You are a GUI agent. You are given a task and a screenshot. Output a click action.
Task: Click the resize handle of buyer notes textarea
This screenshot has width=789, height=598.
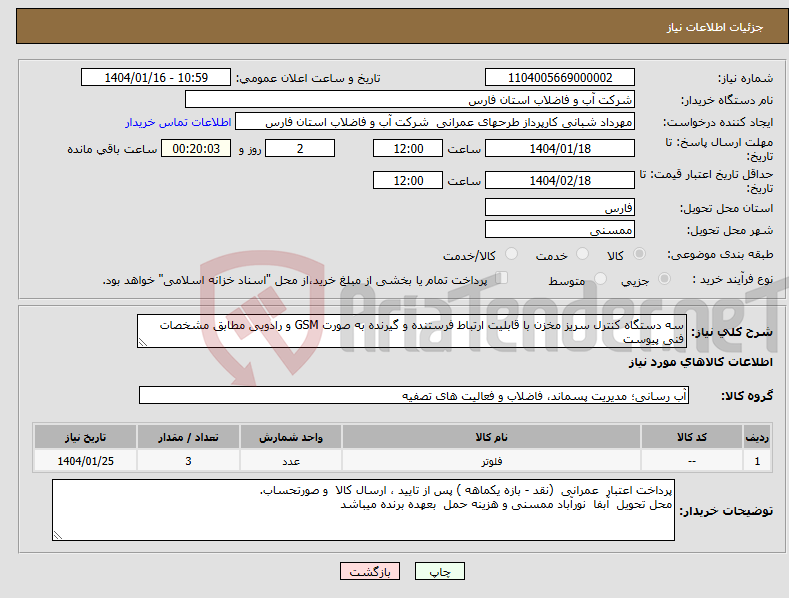(x=58, y=535)
